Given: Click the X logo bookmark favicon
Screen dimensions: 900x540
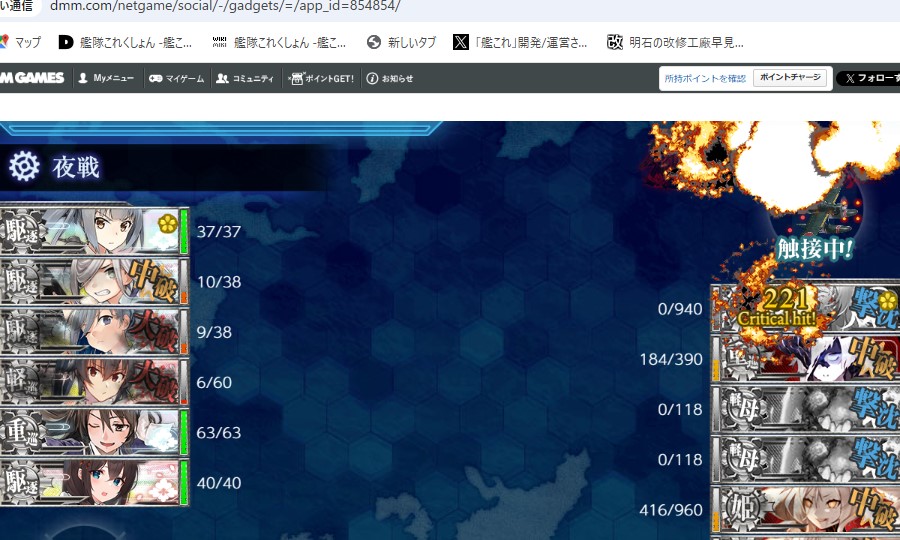Looking at the screenshot, I should pyautogui.click(x=460, y=42).
